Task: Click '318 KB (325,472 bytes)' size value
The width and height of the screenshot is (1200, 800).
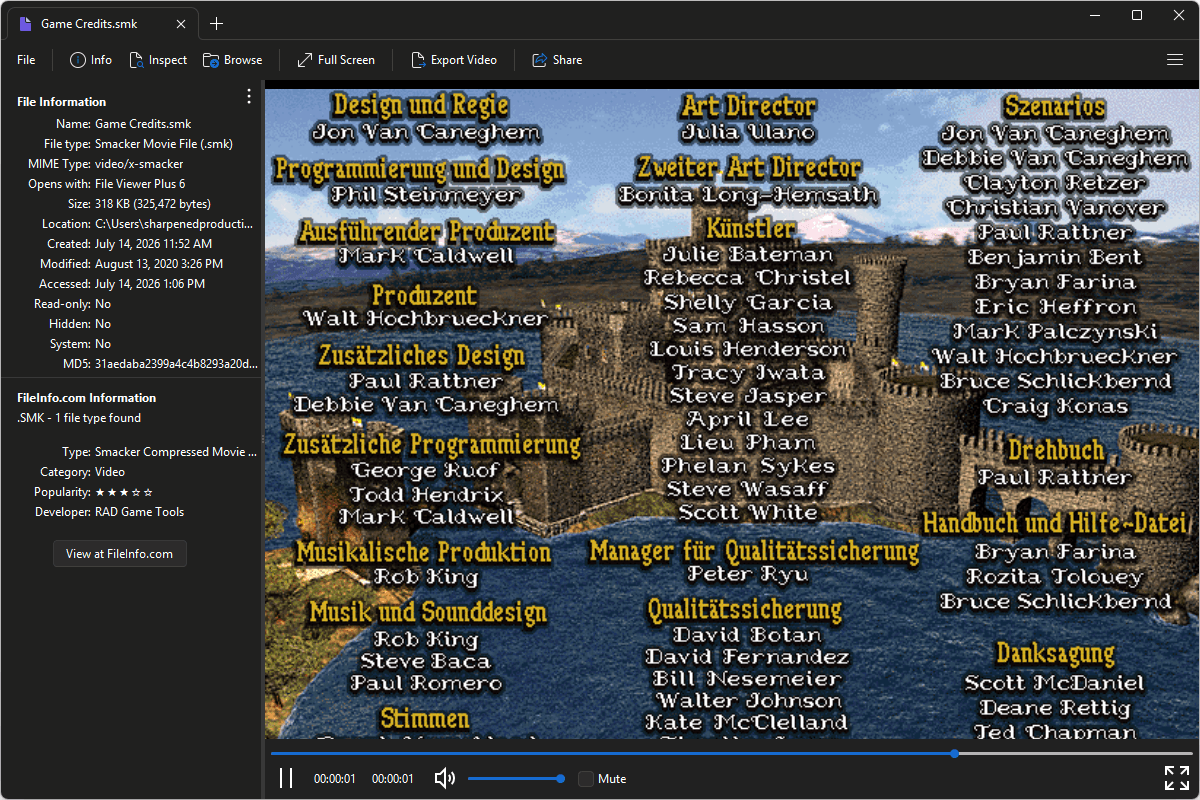Action: (153, 204)
